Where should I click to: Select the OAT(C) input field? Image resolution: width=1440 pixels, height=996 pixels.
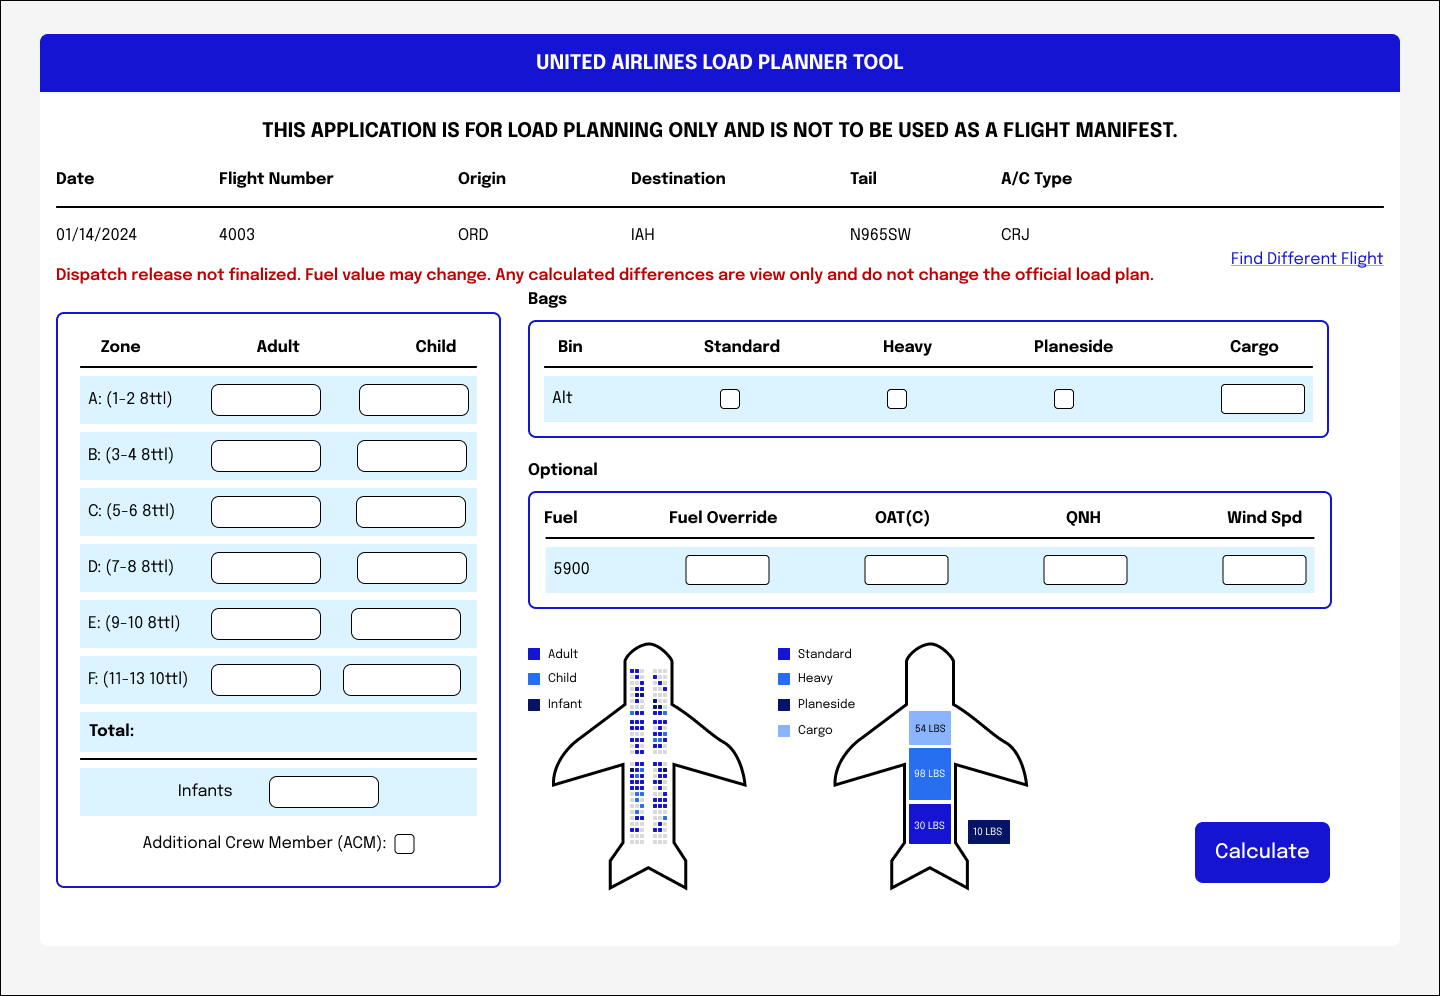point(906,570)
